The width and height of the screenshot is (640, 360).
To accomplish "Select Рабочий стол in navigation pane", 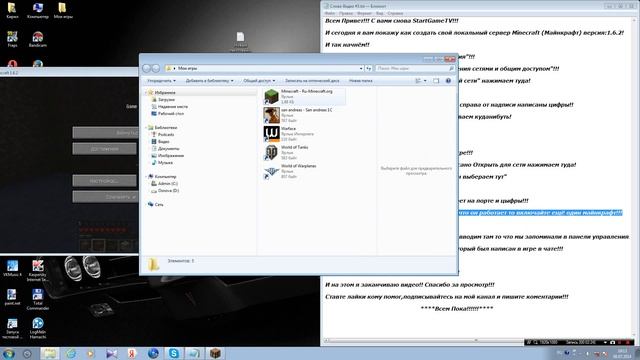I will (x=168, y=113).
